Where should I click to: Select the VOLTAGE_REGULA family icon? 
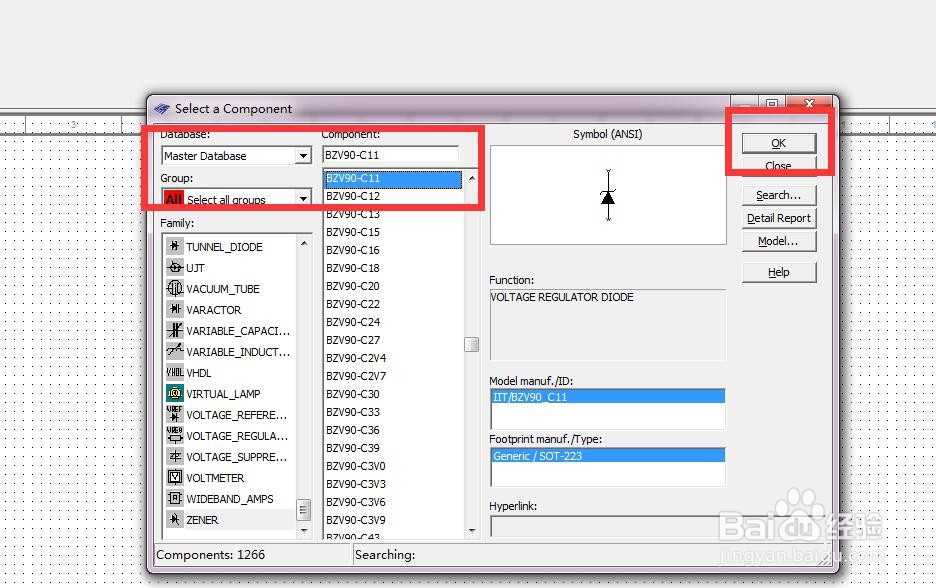coord(175,435)
